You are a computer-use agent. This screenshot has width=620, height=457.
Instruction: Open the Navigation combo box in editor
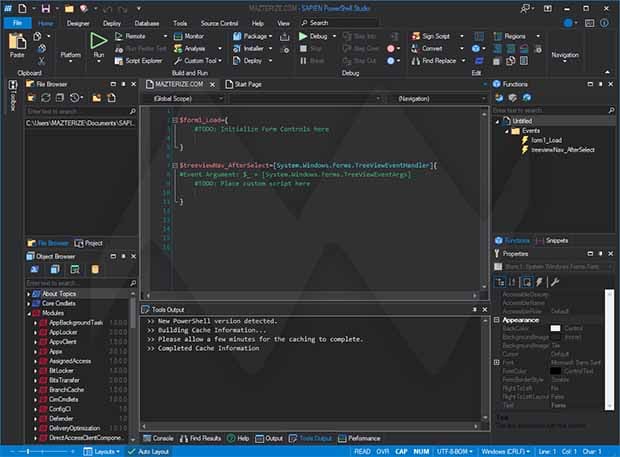pyautogui.click(x=438, y=98)
